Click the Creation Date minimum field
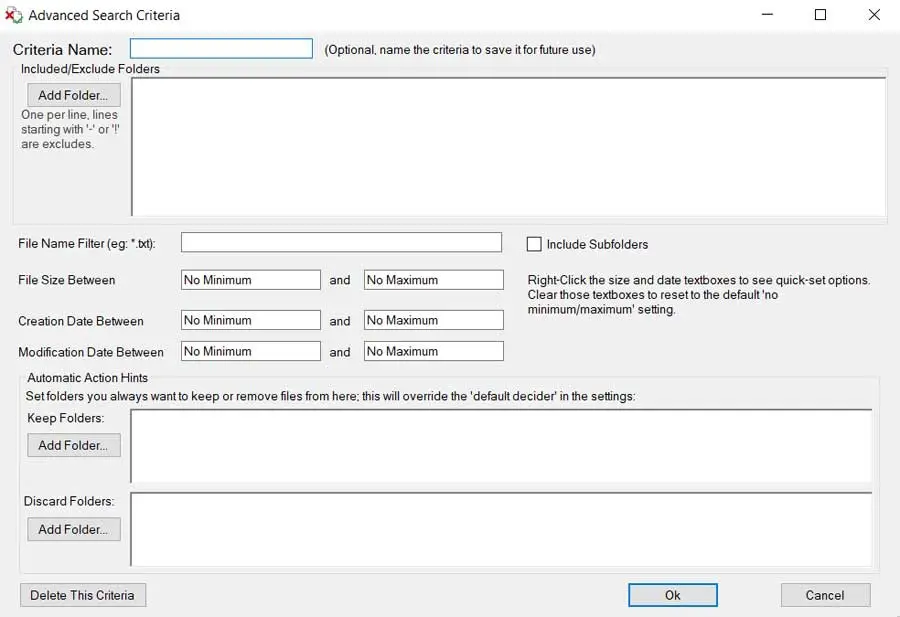This screenshot has width=900, height=617. (x=251, y=320)
